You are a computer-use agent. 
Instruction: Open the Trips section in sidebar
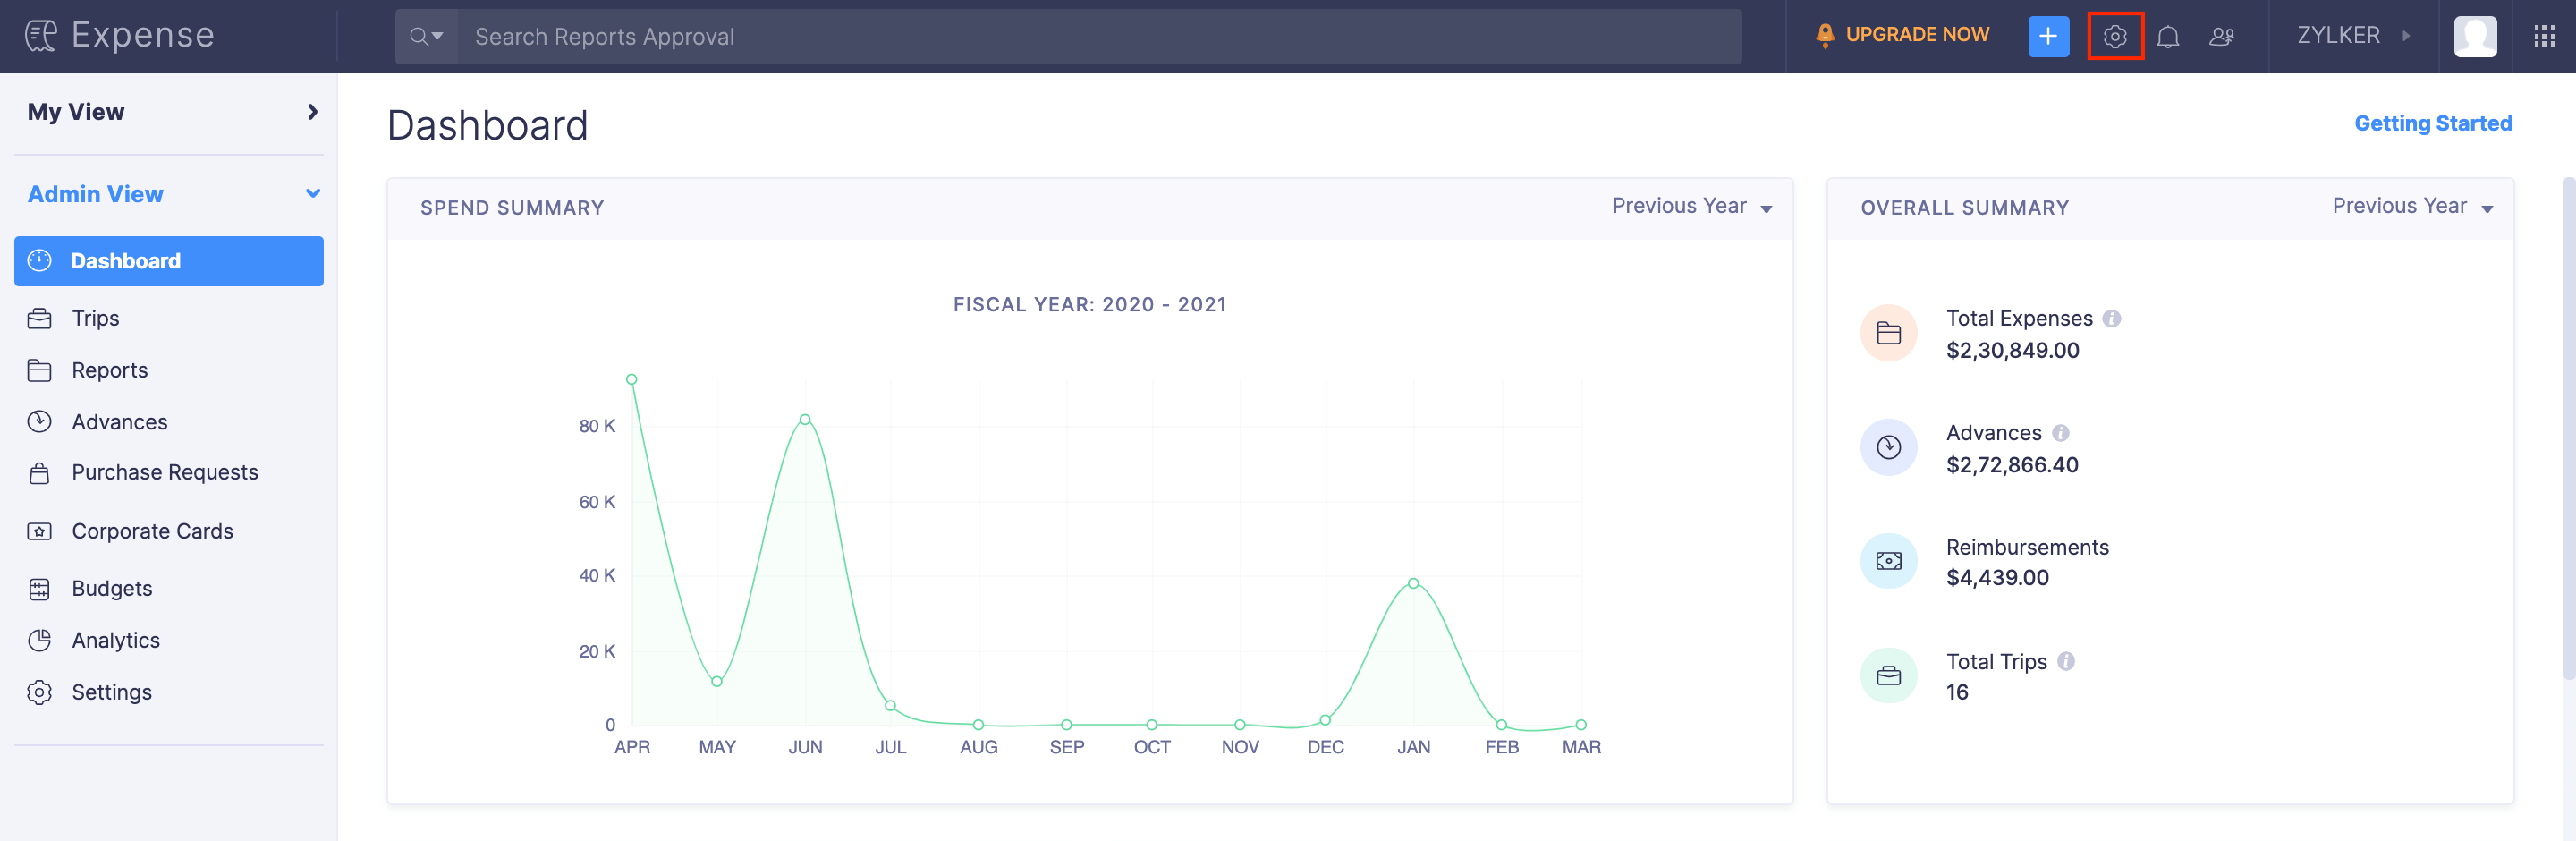(95, 318)
